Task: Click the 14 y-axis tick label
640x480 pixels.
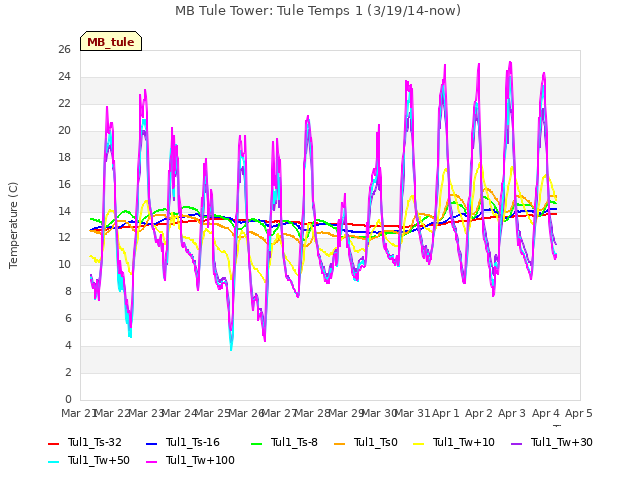Action: (64, 211)
